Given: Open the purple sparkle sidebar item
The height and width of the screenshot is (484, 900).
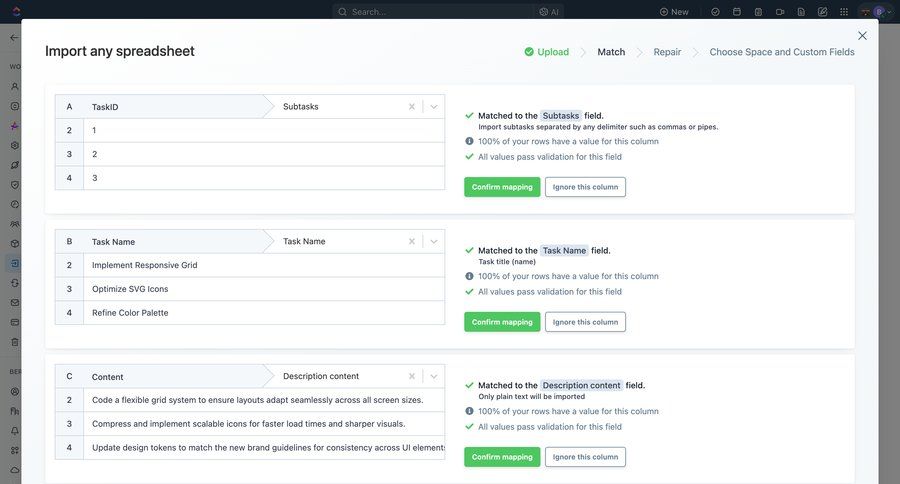Looking at the screenshot, I should point(15,126).
